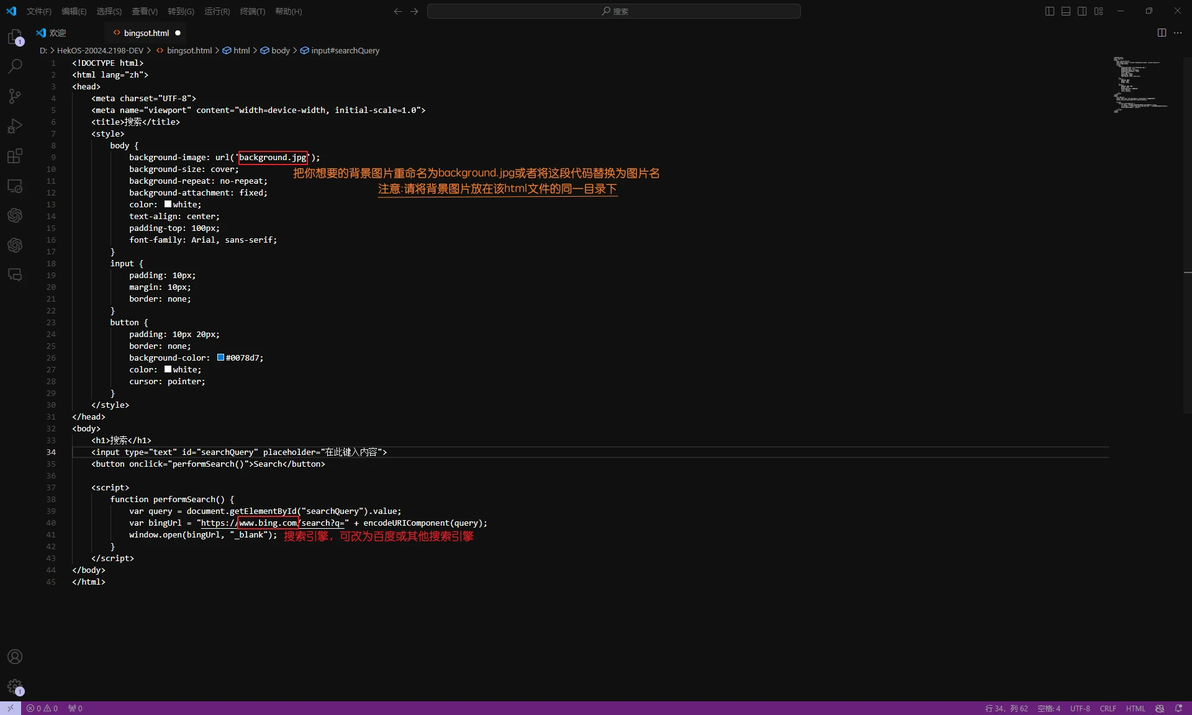Open the 帮助(H) menu

288,11
